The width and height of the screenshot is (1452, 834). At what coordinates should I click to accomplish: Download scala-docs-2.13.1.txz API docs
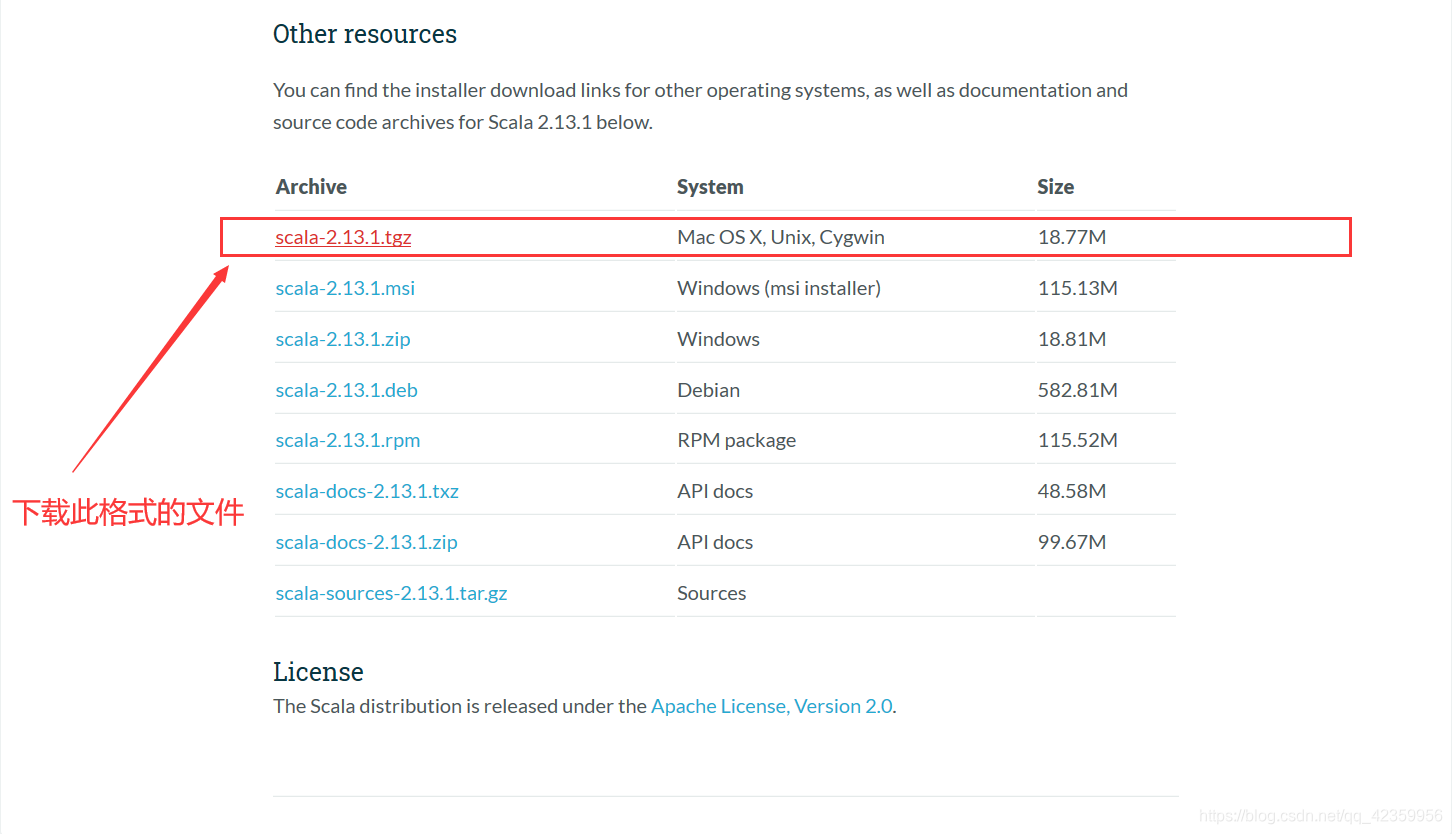tap(367, 491)
